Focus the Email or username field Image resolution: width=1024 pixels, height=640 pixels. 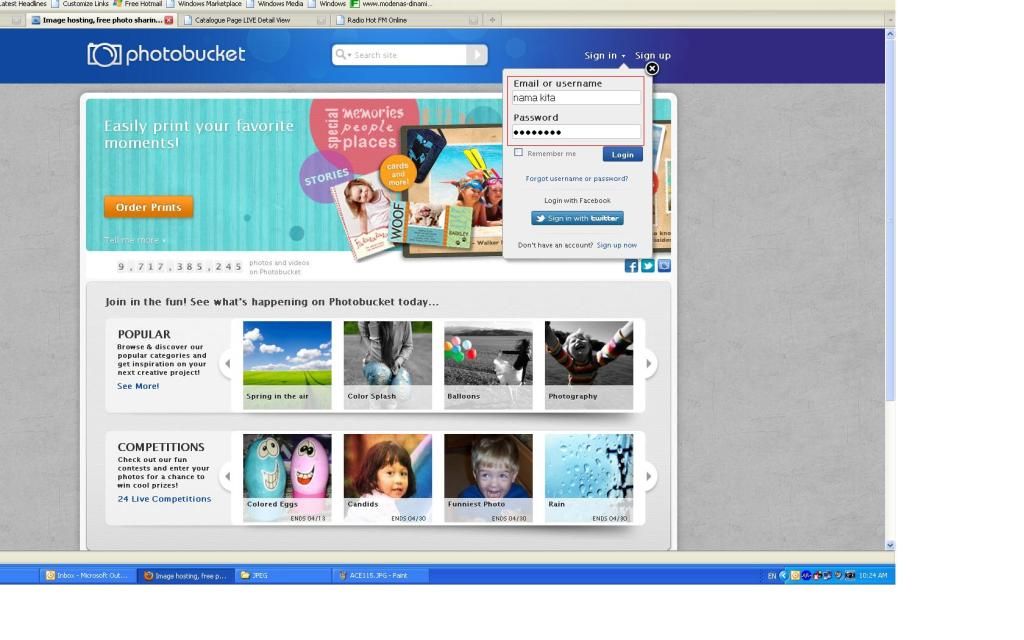pyautogui.click(x=576, y=98)
